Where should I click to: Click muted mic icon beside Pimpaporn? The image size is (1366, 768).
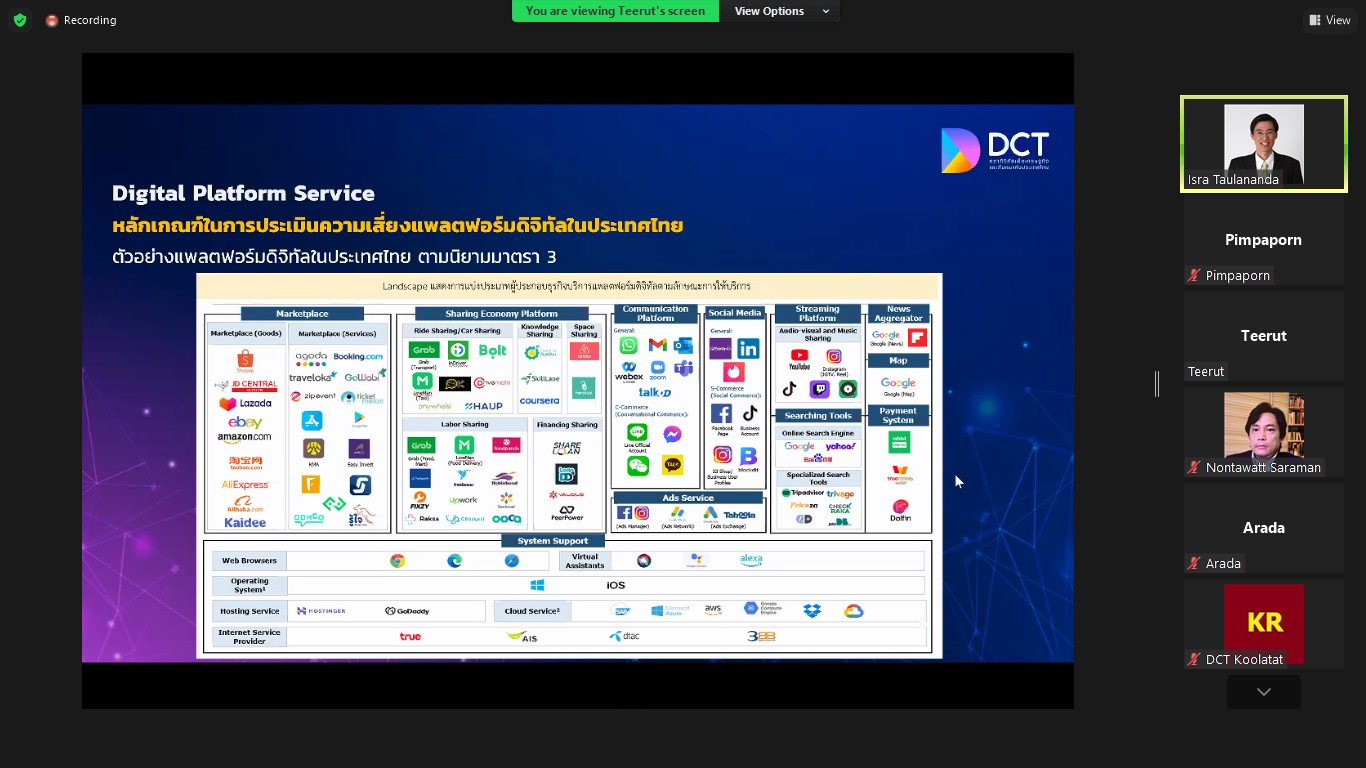(x=1194, y=276)
